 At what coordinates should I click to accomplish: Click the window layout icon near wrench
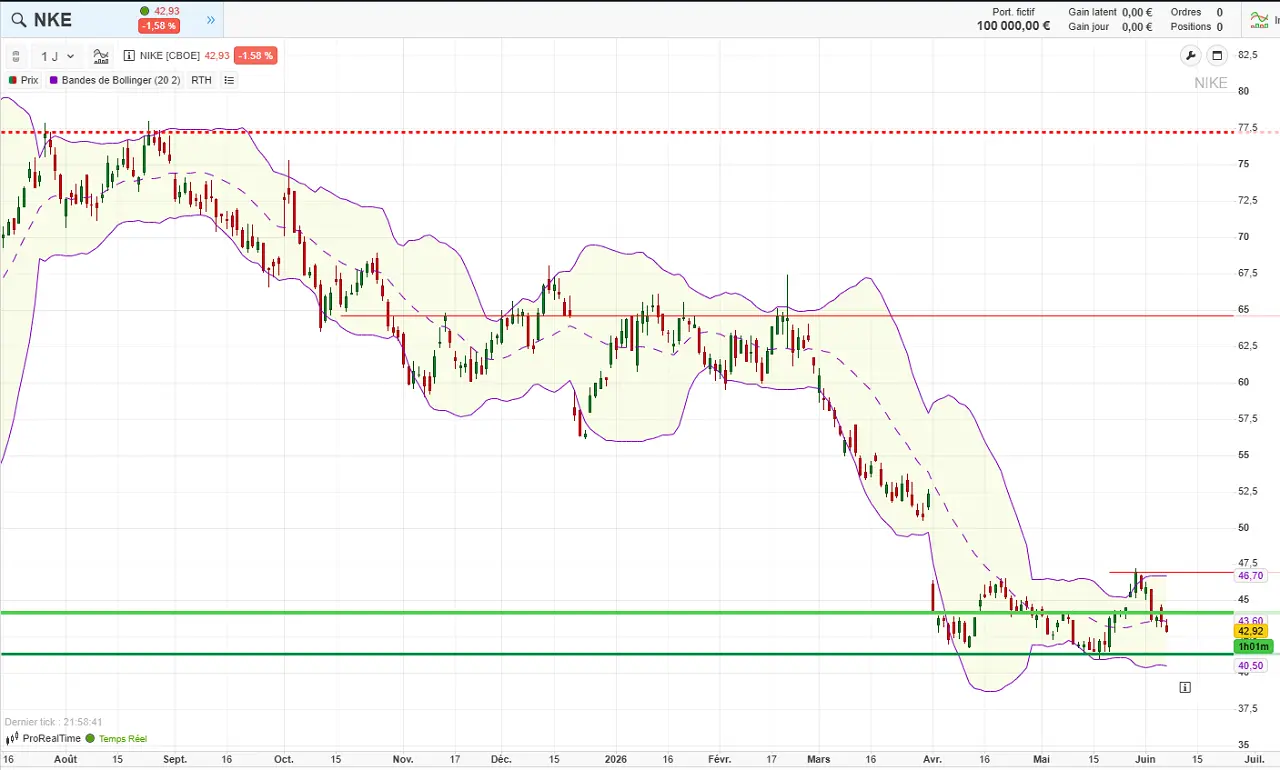pyautogui.click(x=1217, y=56)
